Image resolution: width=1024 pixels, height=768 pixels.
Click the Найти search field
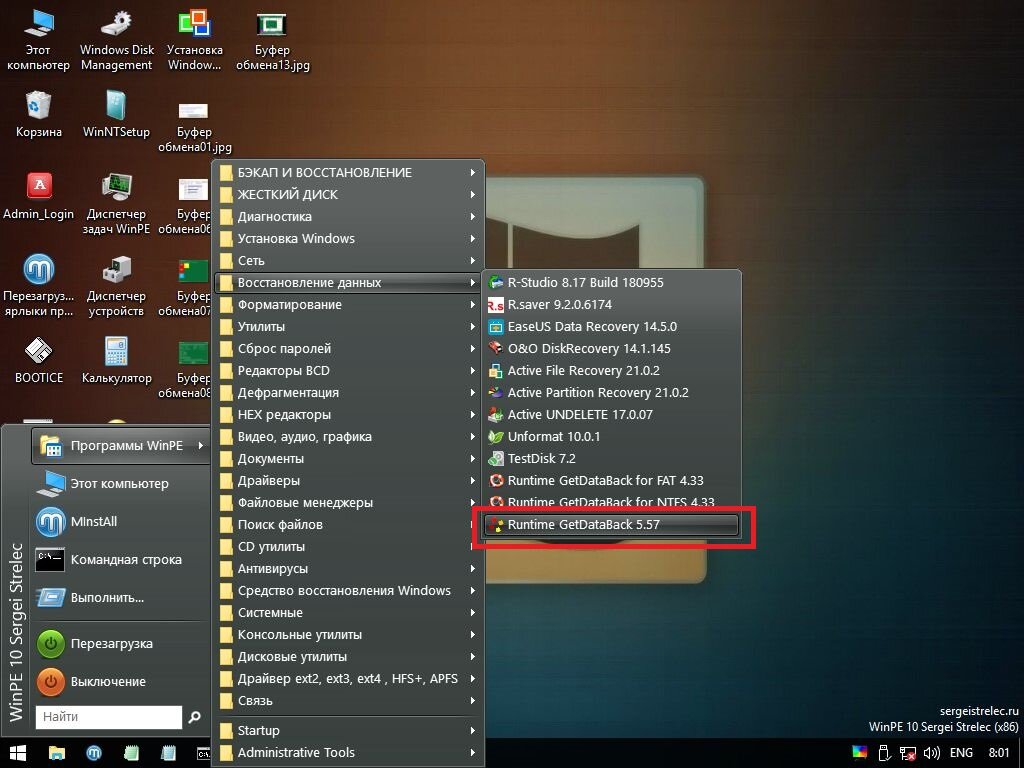(108, 717)
